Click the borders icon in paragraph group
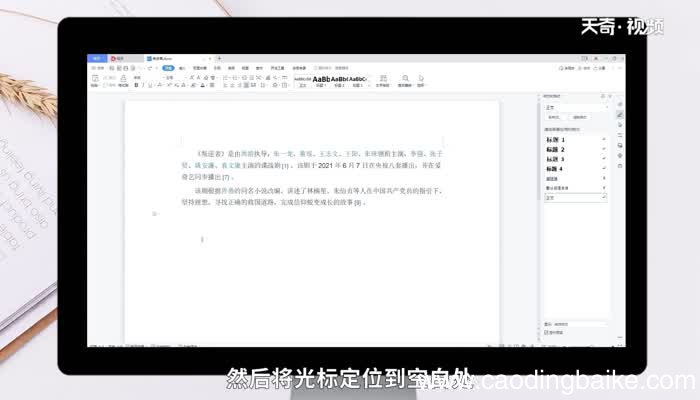Screen dimensions: 700x400 pyautogui.click(x=284, y=85)
